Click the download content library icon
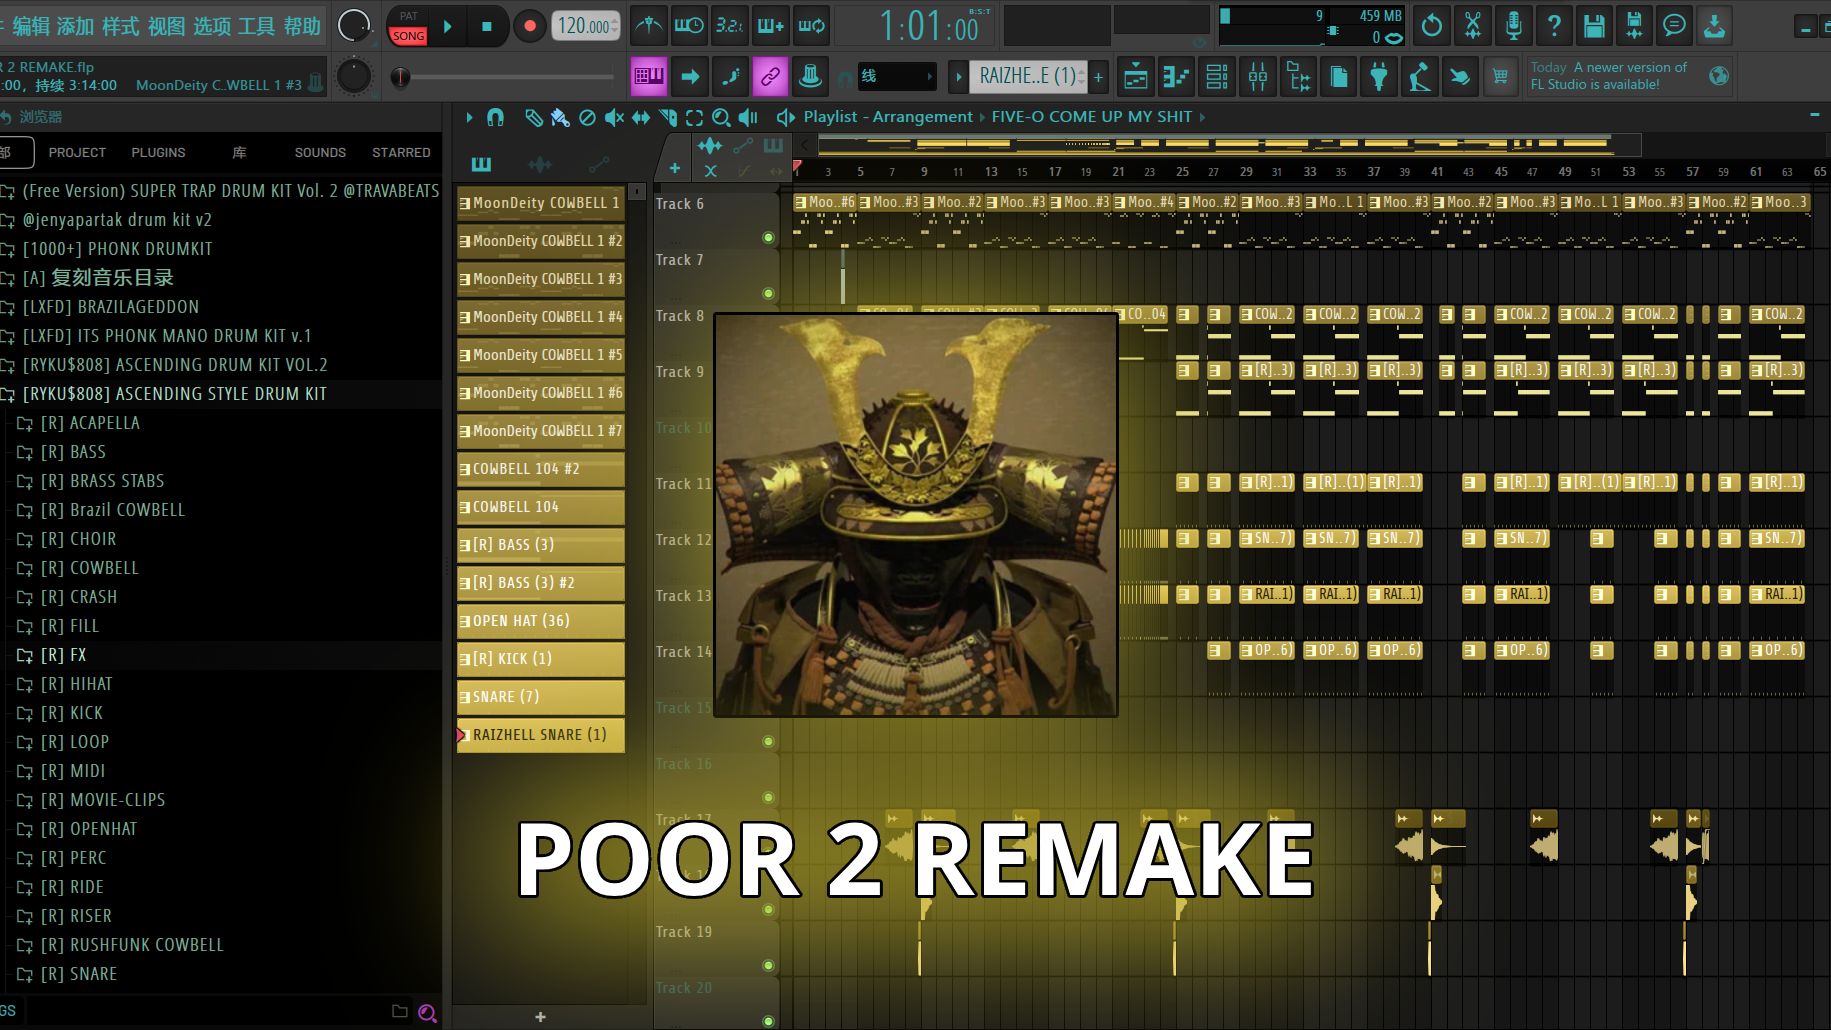The image size is (1831, 1030). click(1714, 26)
